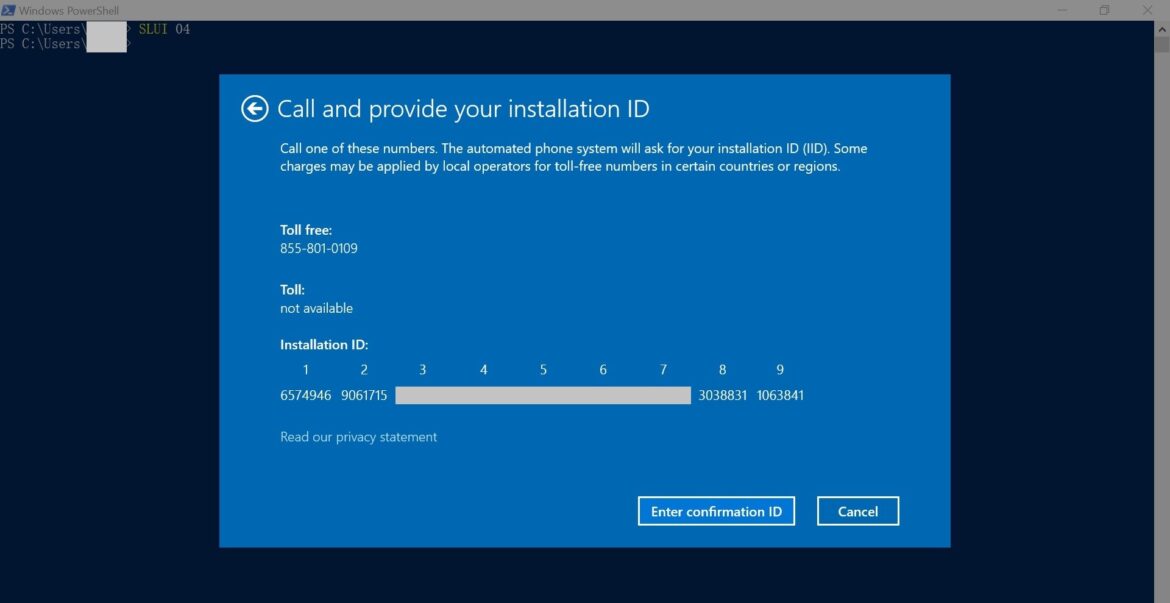Click the grey redacted bar in the Installation ID
Image resolution: width=1170 pixels, height=603 pixels.
543,395
